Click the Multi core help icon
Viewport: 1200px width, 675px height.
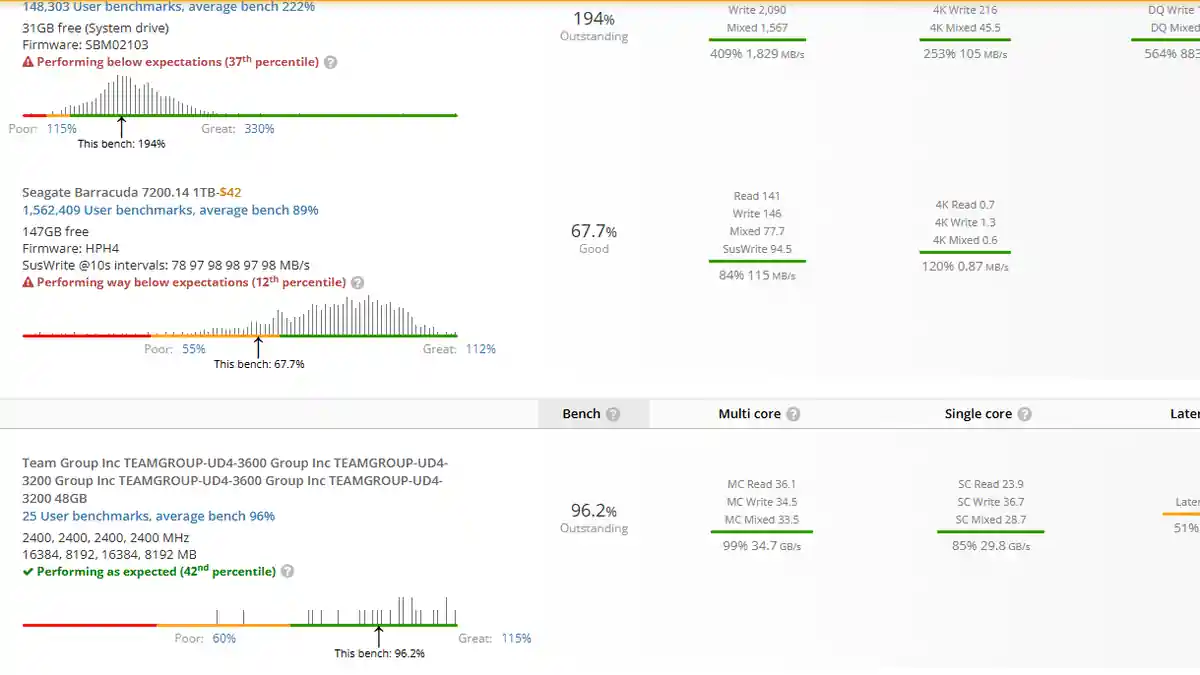pos(793,414)
